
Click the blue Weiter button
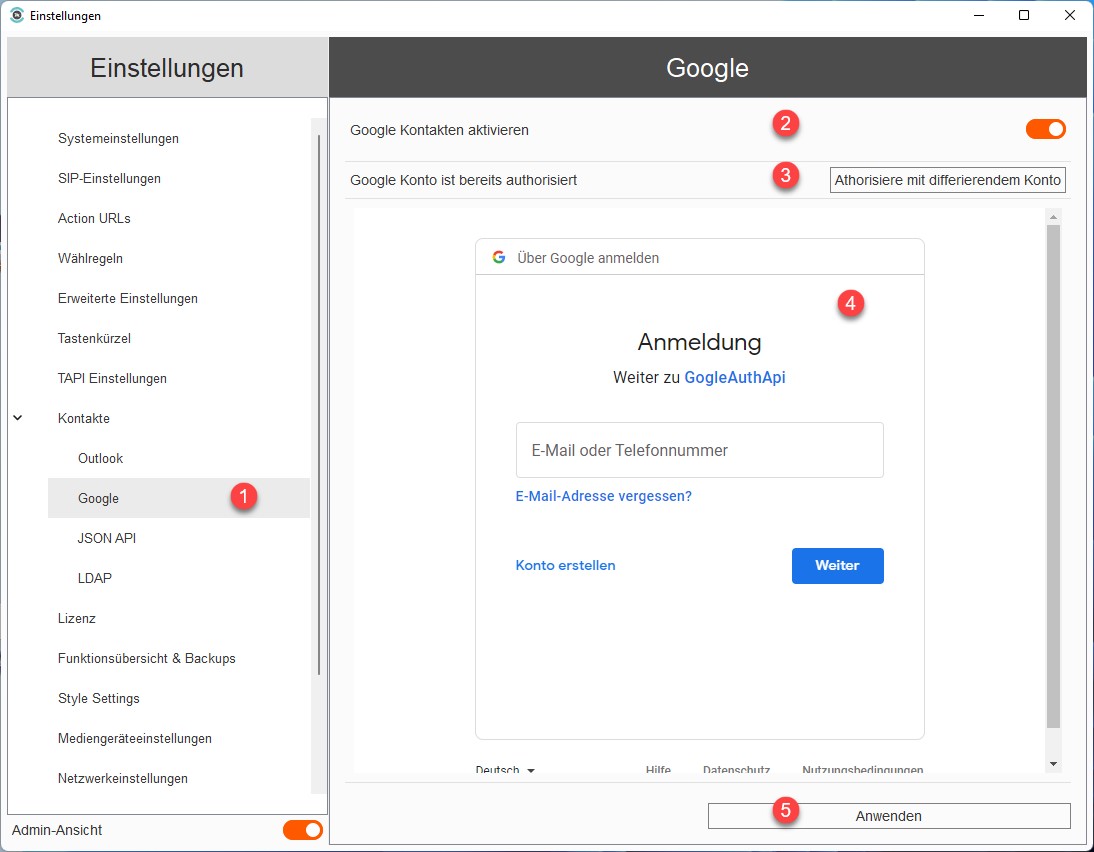pyautogui.click(x=837, y=565)
